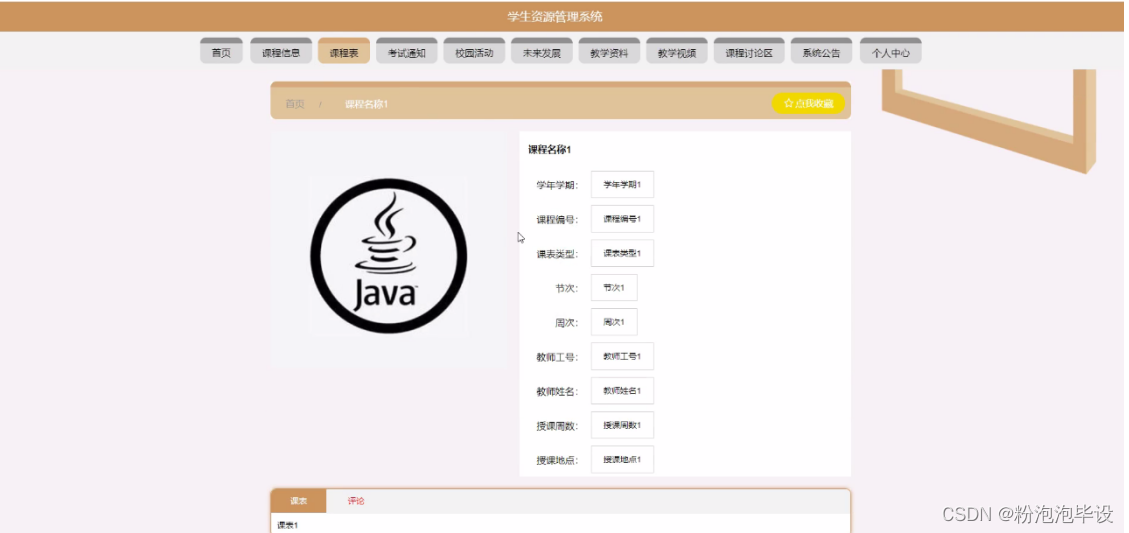Click the 课程编号1 value box
Image resolution: width=1129 pixels, height=533 pixels.
[x=622, y=219]
